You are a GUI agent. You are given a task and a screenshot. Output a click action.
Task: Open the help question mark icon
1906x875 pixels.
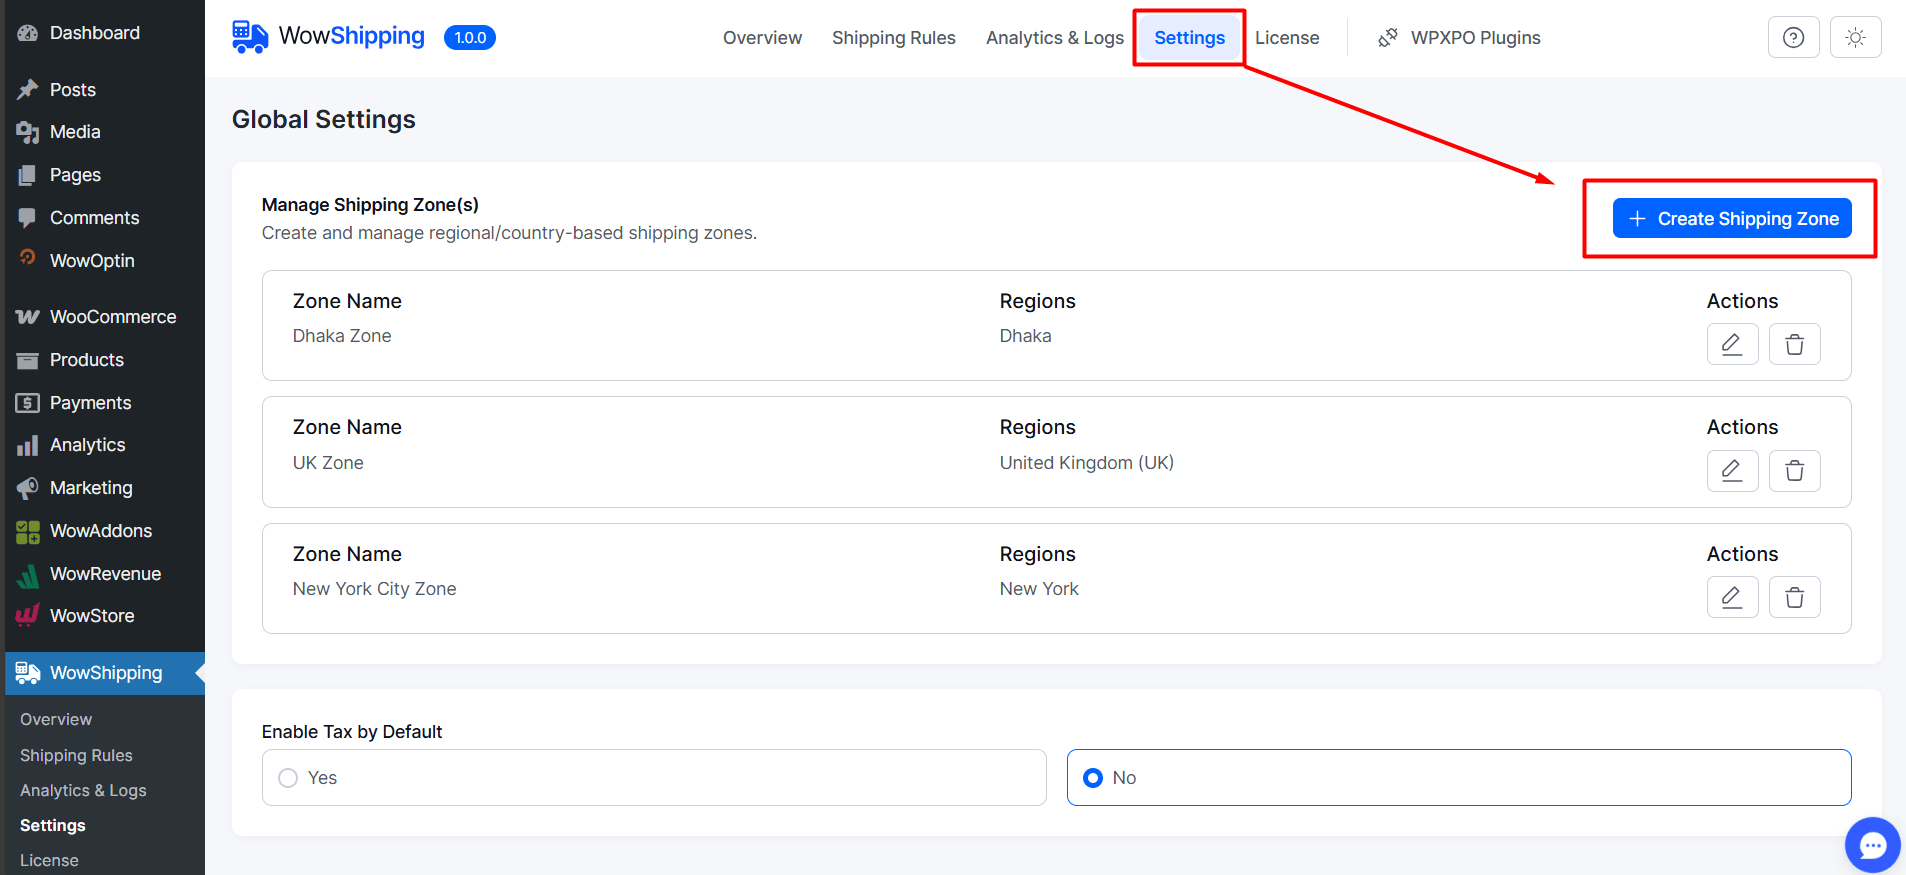coord(1794,37)
